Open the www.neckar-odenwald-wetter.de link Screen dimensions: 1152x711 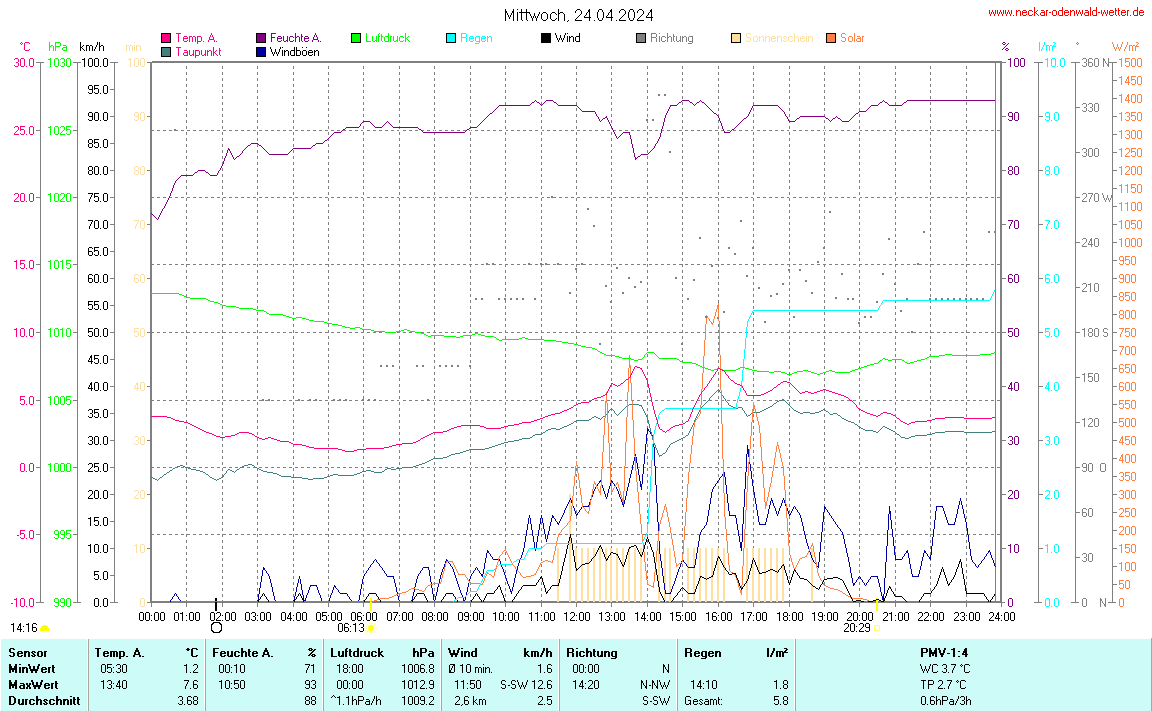coord(1065,12)
